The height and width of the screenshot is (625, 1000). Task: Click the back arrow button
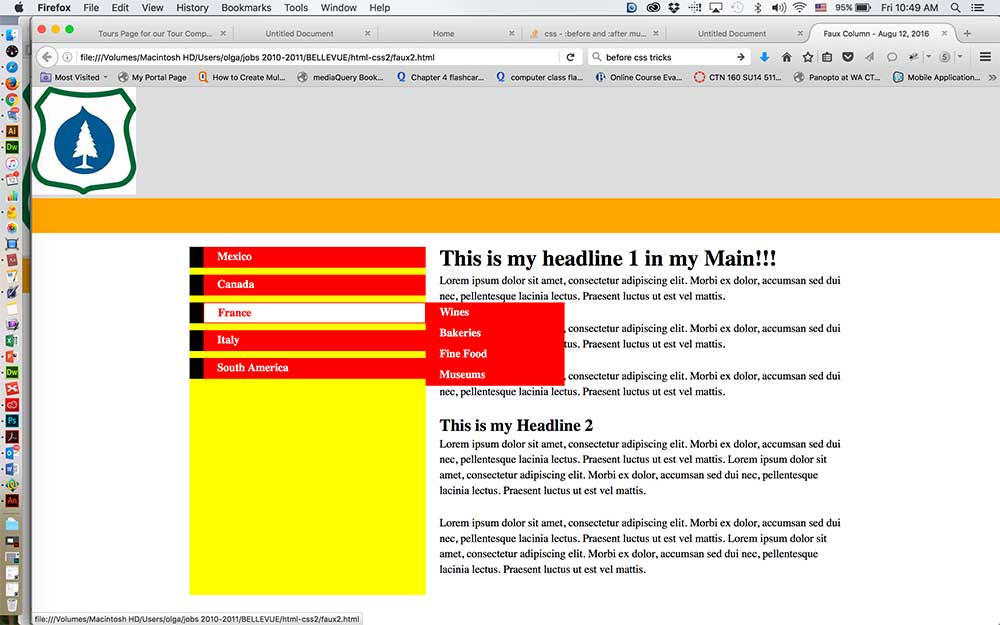[47, 57]
